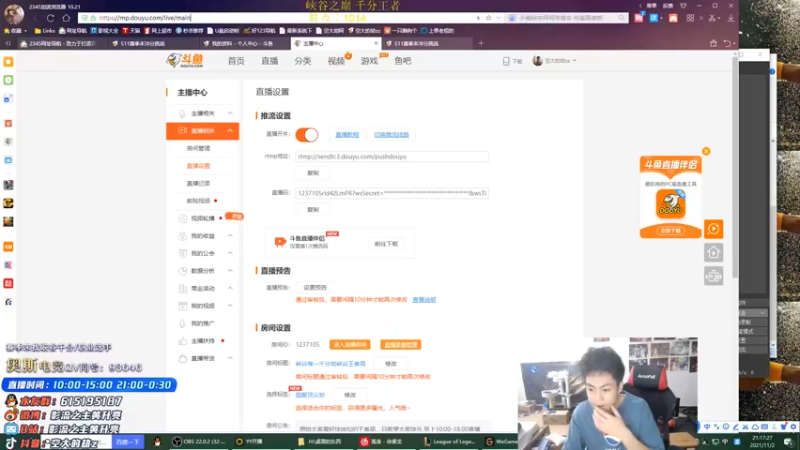Switch to 我的资料 个人中心 browser tab
The width and height of the screenshot is (800, 450).
click(241, 43)
